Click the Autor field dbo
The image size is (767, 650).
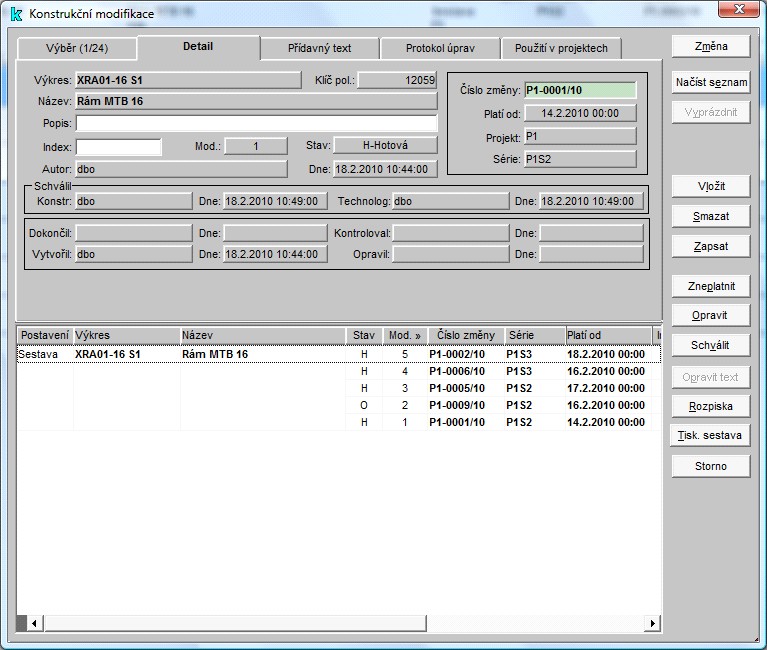tap(181, 169)
